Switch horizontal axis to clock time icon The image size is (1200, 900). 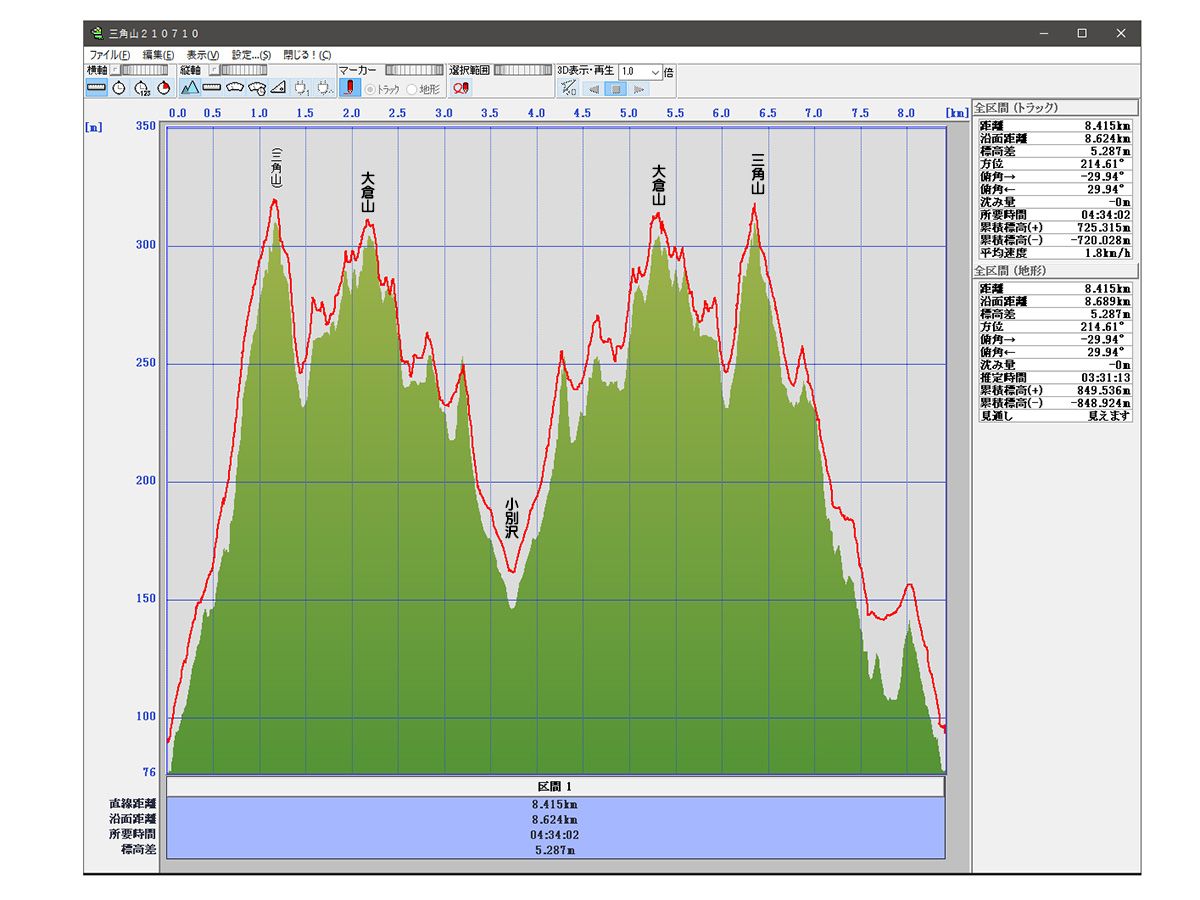[x=119, y=88]
